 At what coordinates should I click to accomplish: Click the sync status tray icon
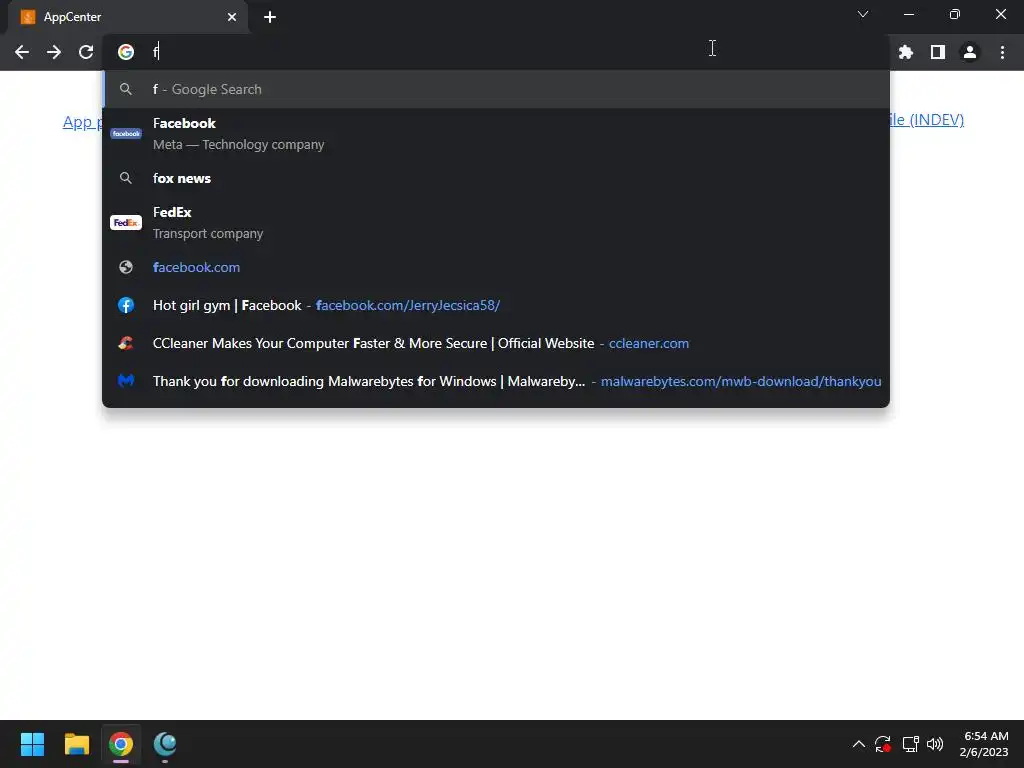pyautogui.click(x=883, y=744)
